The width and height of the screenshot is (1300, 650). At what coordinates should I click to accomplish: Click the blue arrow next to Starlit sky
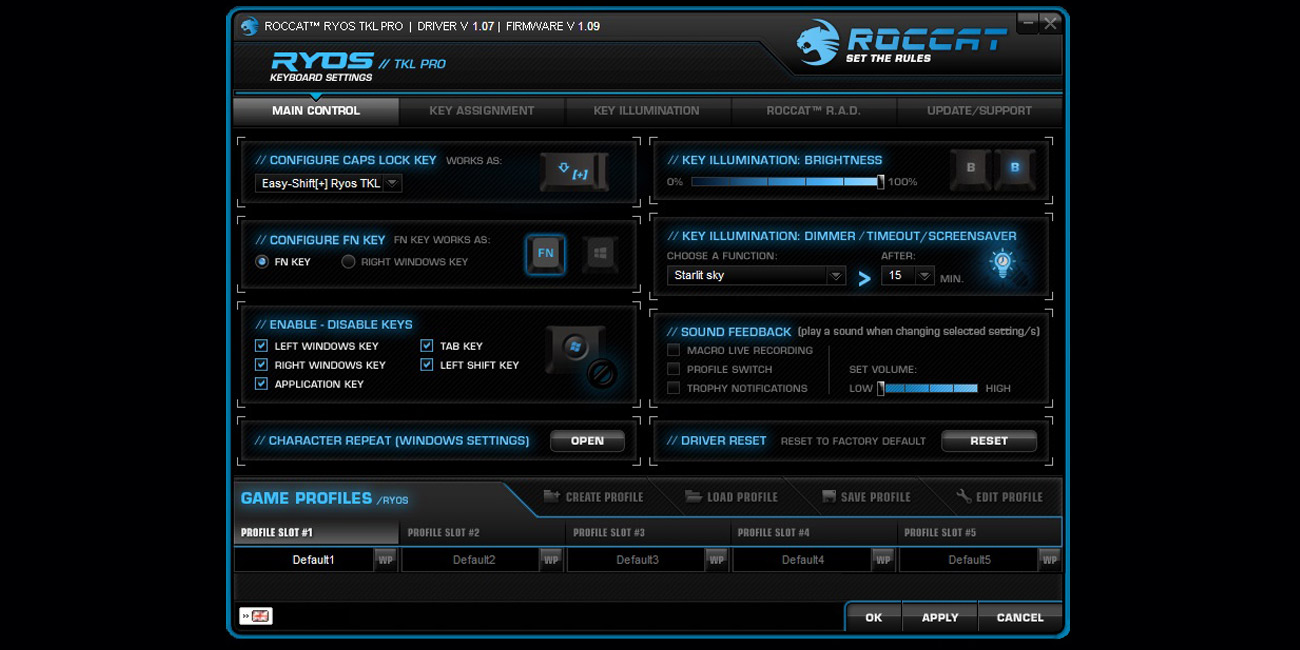[865, 279]
